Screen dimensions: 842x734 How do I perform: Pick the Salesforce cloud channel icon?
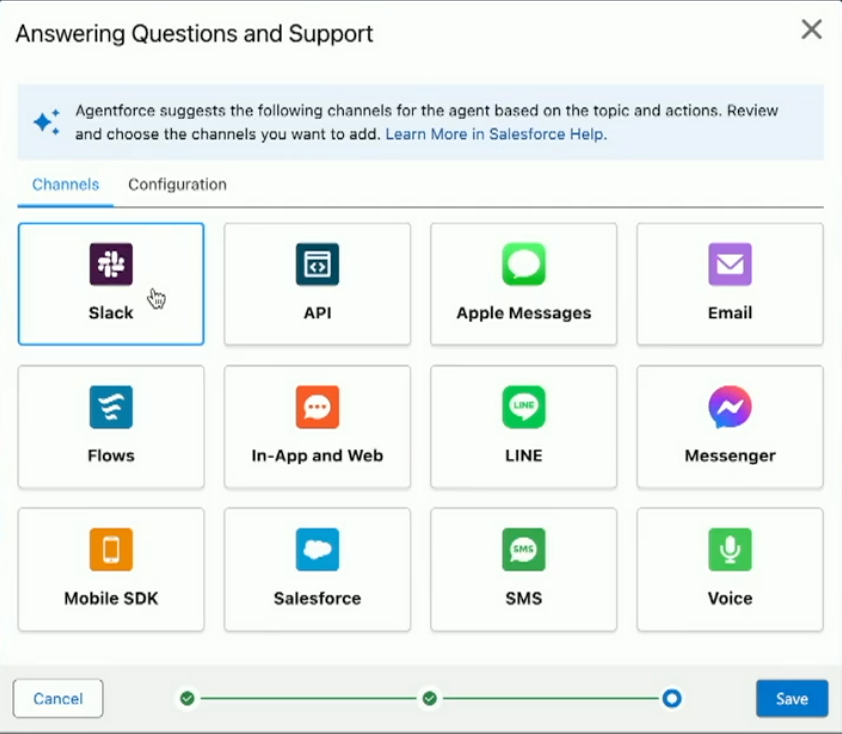click(x=317, y=549)
